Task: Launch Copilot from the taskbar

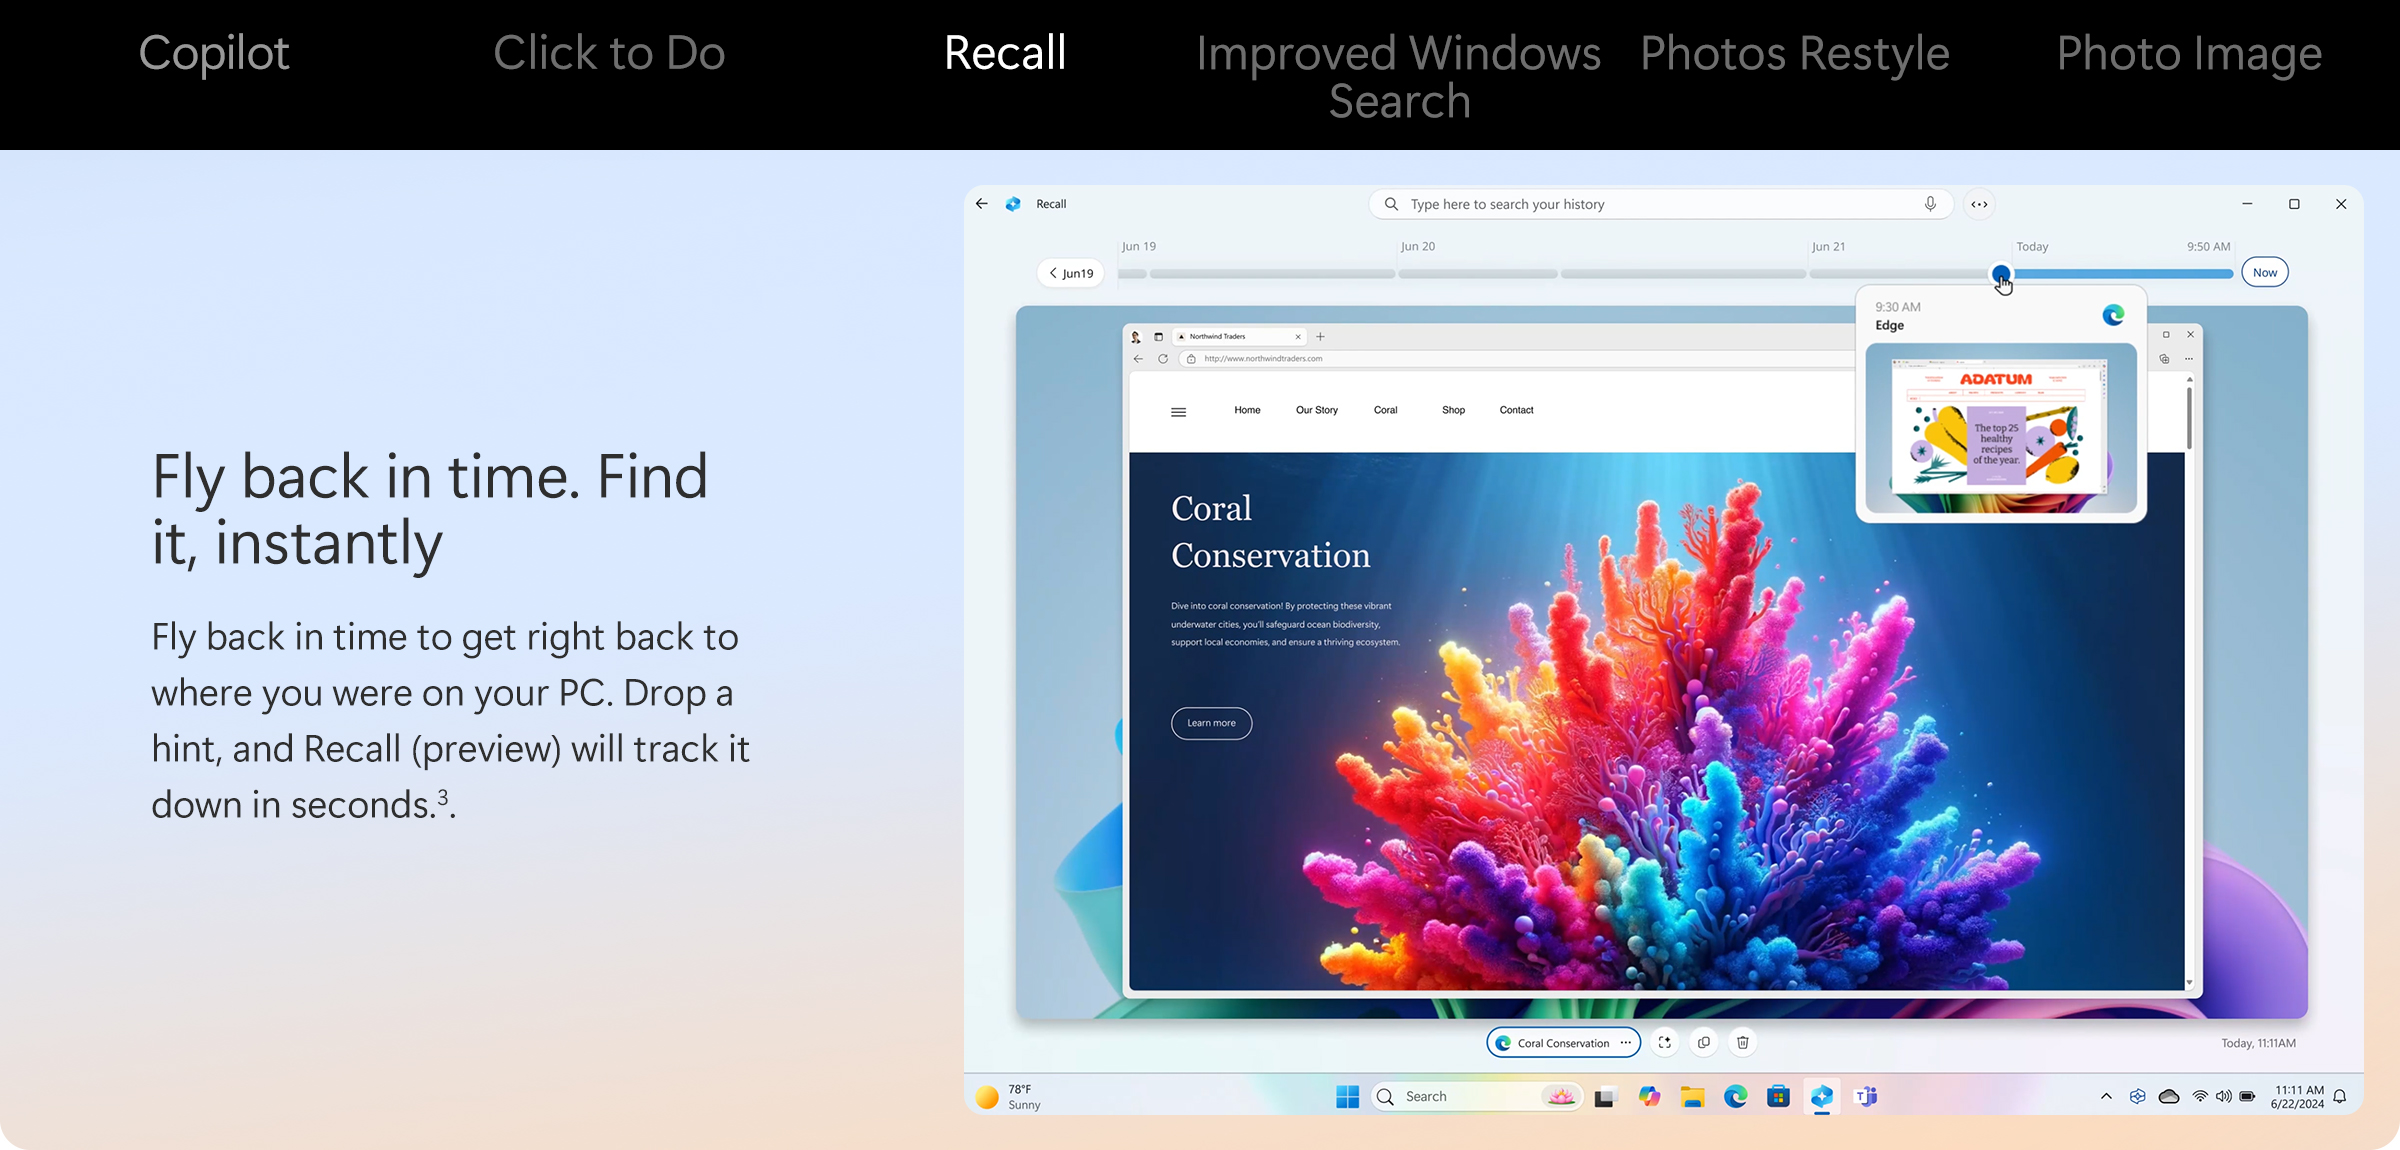Action: tap(1649, 1097)
